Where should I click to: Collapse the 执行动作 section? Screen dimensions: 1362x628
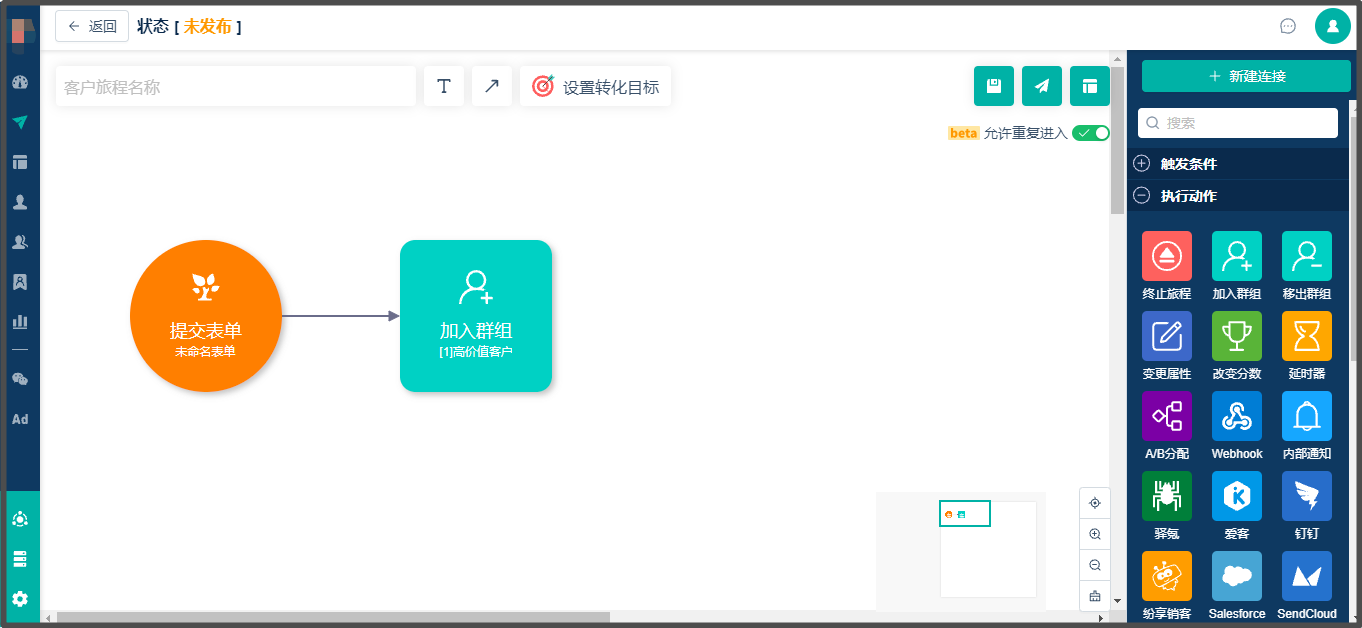coord(1238,196)
